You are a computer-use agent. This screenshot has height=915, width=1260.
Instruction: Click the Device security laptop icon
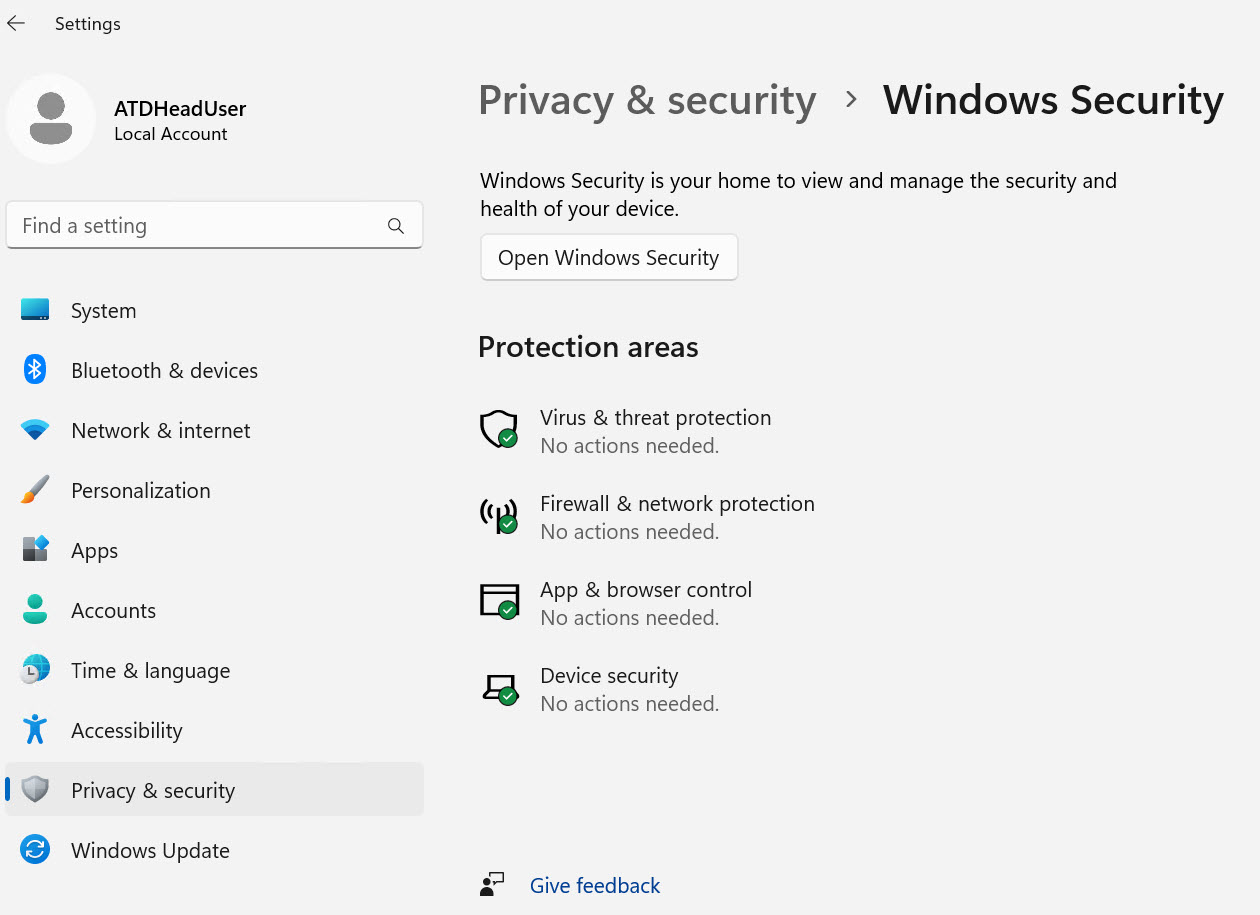[499, 689]
